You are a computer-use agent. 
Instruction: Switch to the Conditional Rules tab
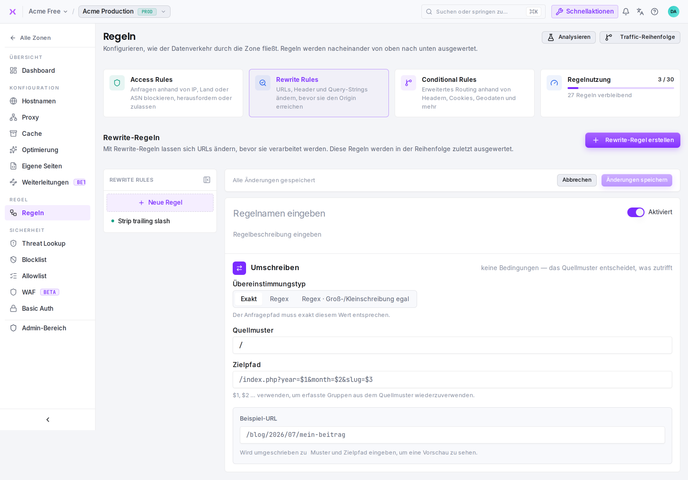coord(464,93)
